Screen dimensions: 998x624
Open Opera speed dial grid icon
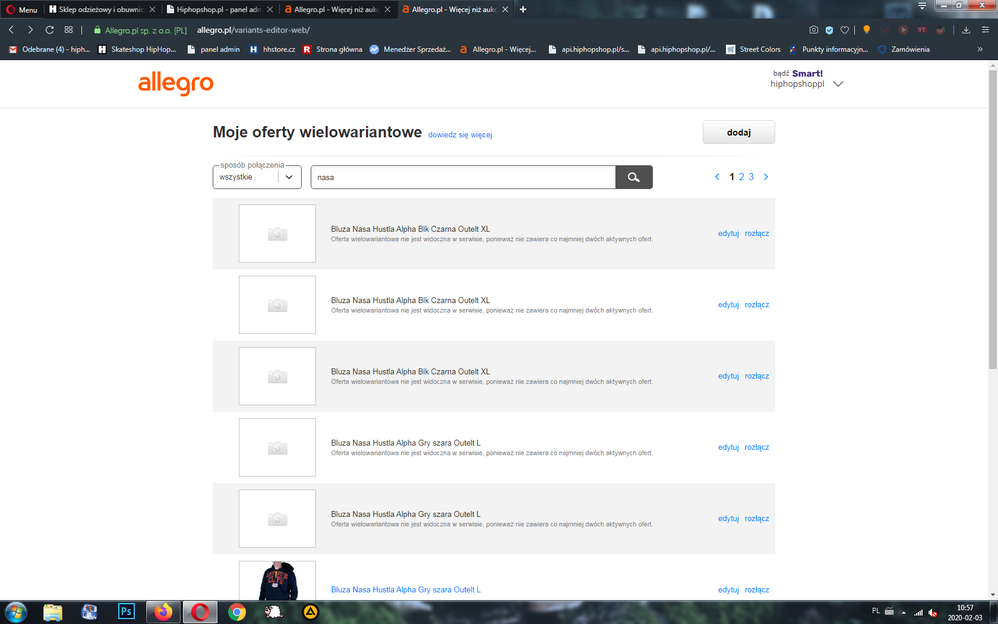click(68, 30)
